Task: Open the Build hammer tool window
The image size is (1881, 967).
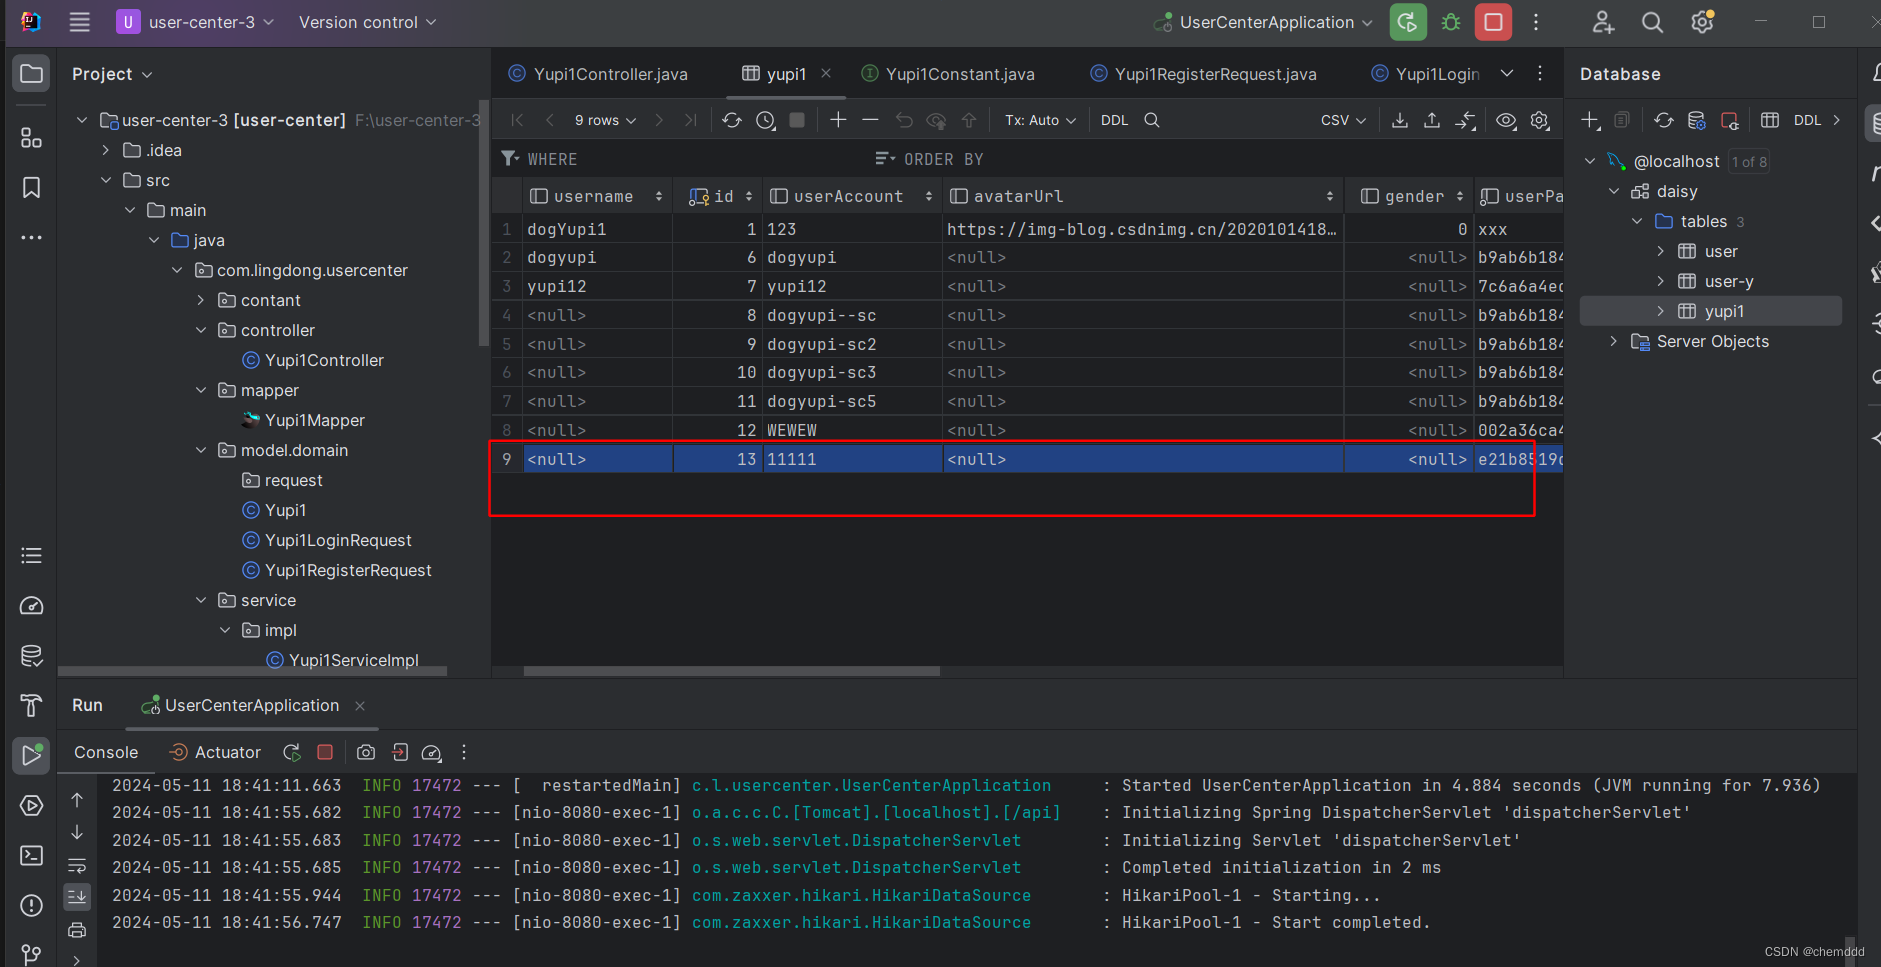Action: (x=31, y=705)
